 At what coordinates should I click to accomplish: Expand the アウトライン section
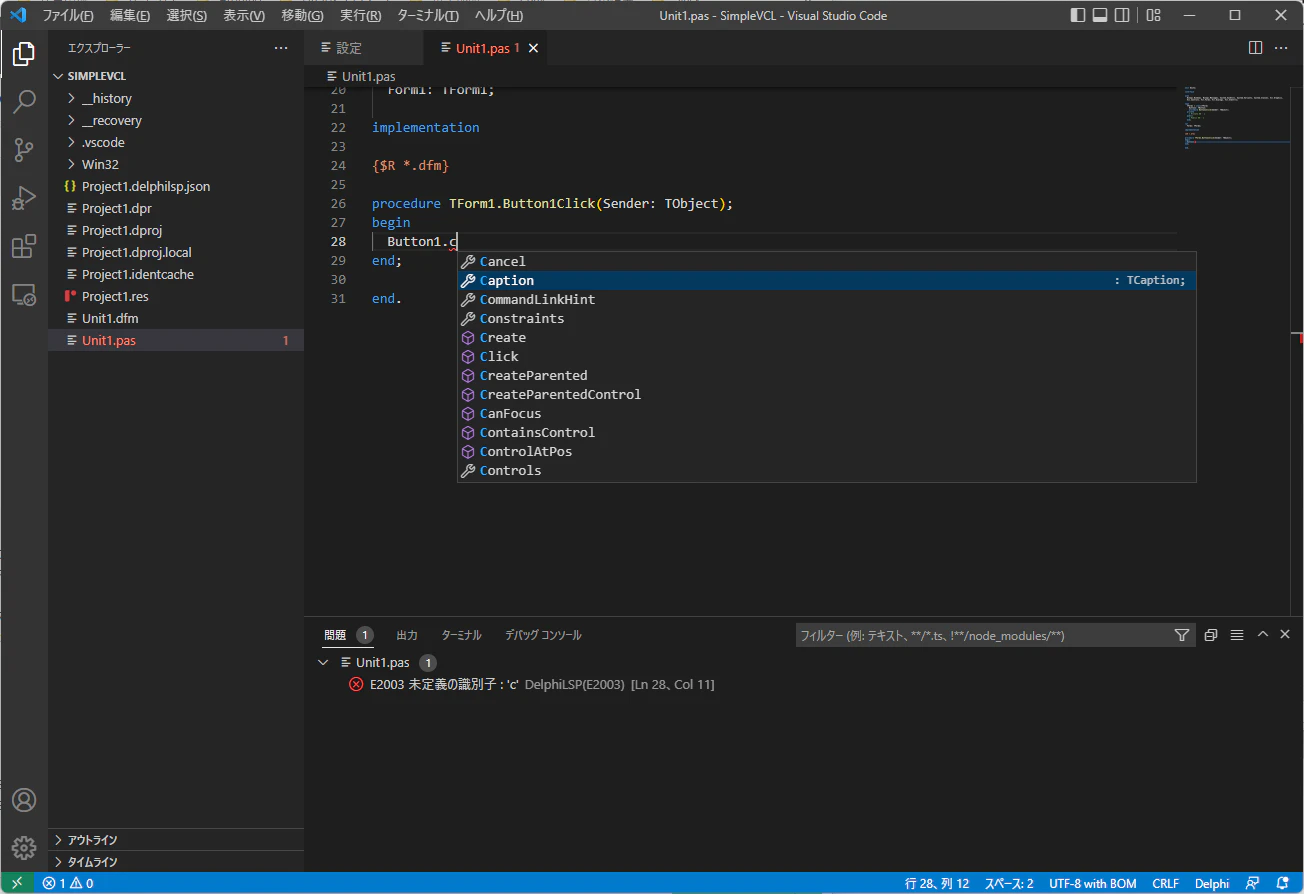176,840
